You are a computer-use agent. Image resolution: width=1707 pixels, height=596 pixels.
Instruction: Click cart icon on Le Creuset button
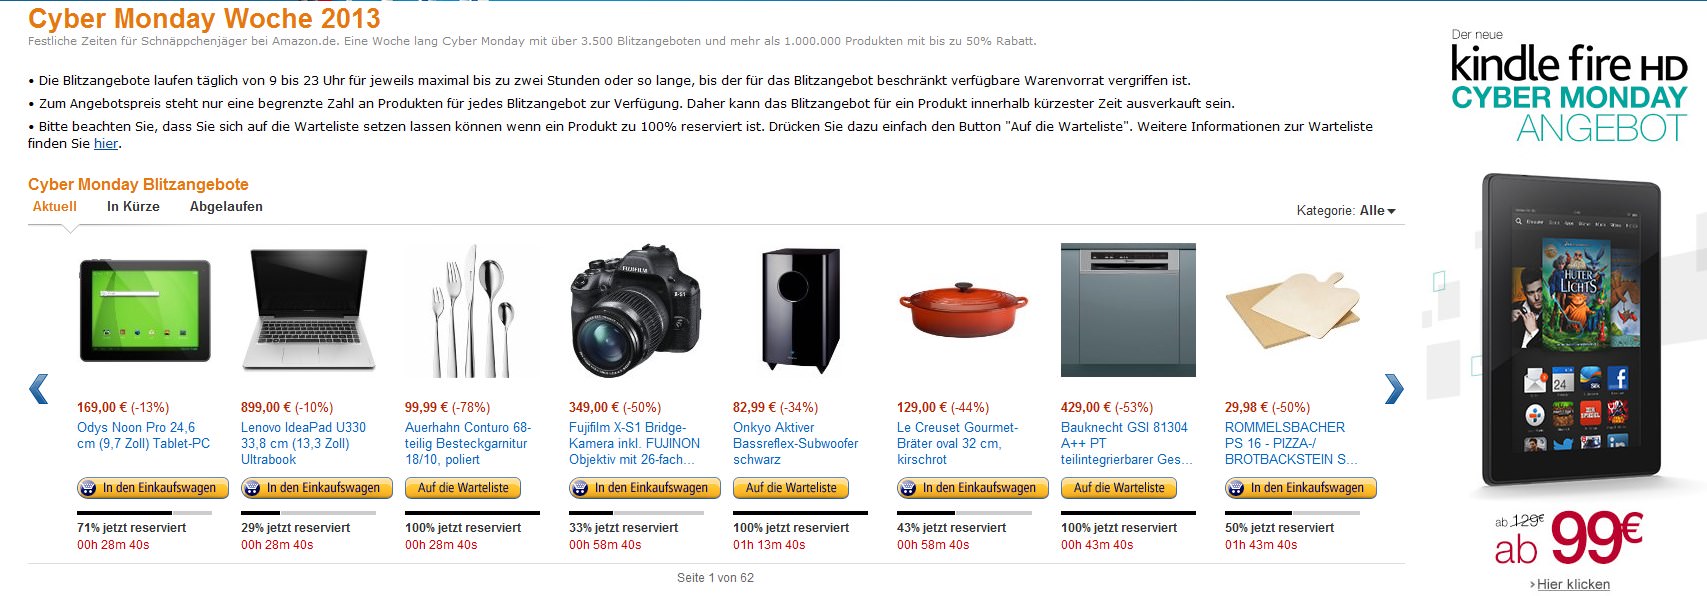click(x=908, y=488)
